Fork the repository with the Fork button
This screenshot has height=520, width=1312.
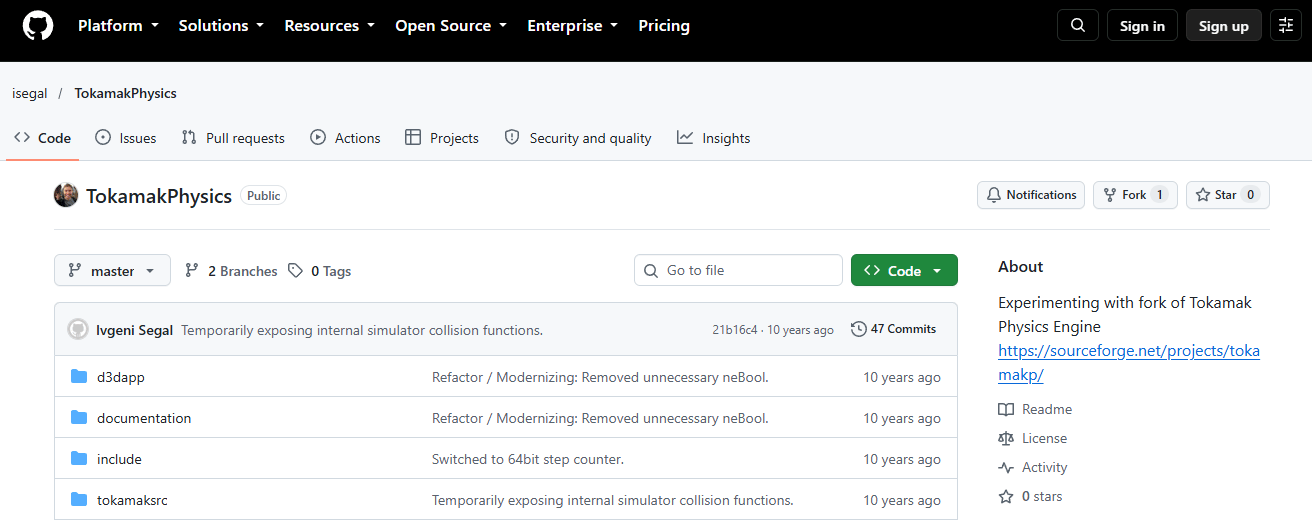(x=1135, y=195)
